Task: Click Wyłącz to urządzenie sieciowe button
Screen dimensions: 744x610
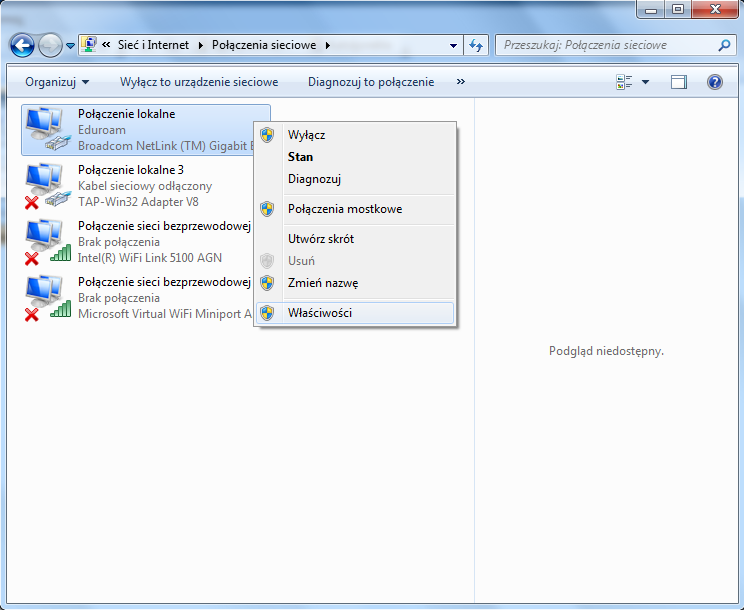Action: pos(199,82)
